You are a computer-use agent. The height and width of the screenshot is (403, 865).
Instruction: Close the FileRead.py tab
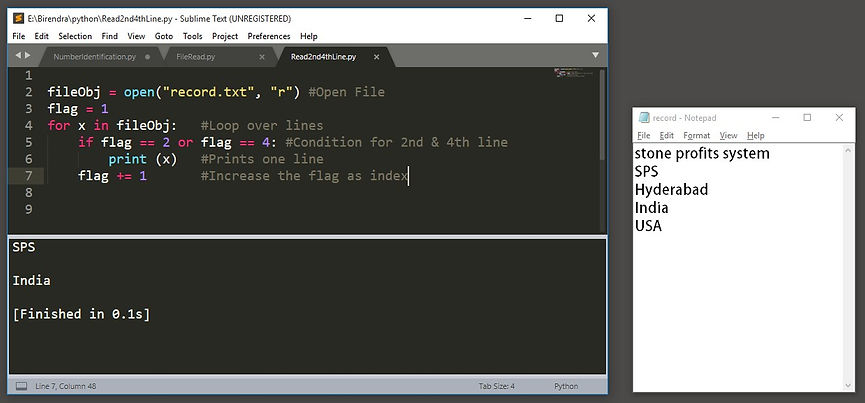pos(261,57)
